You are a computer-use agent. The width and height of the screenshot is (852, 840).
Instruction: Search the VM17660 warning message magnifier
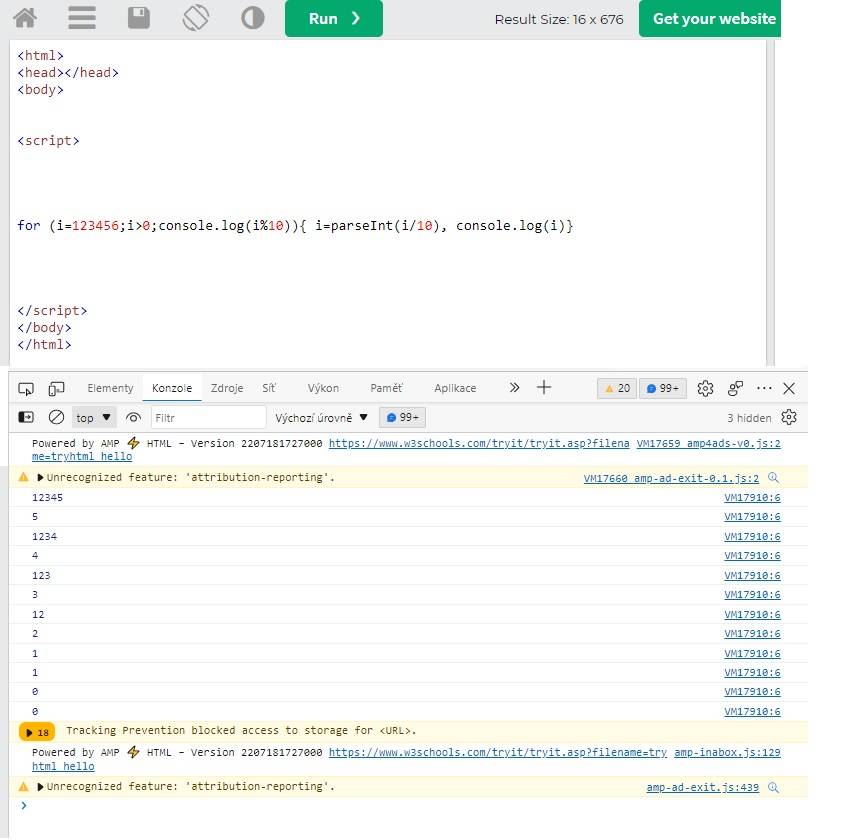[x=773, y=478]
